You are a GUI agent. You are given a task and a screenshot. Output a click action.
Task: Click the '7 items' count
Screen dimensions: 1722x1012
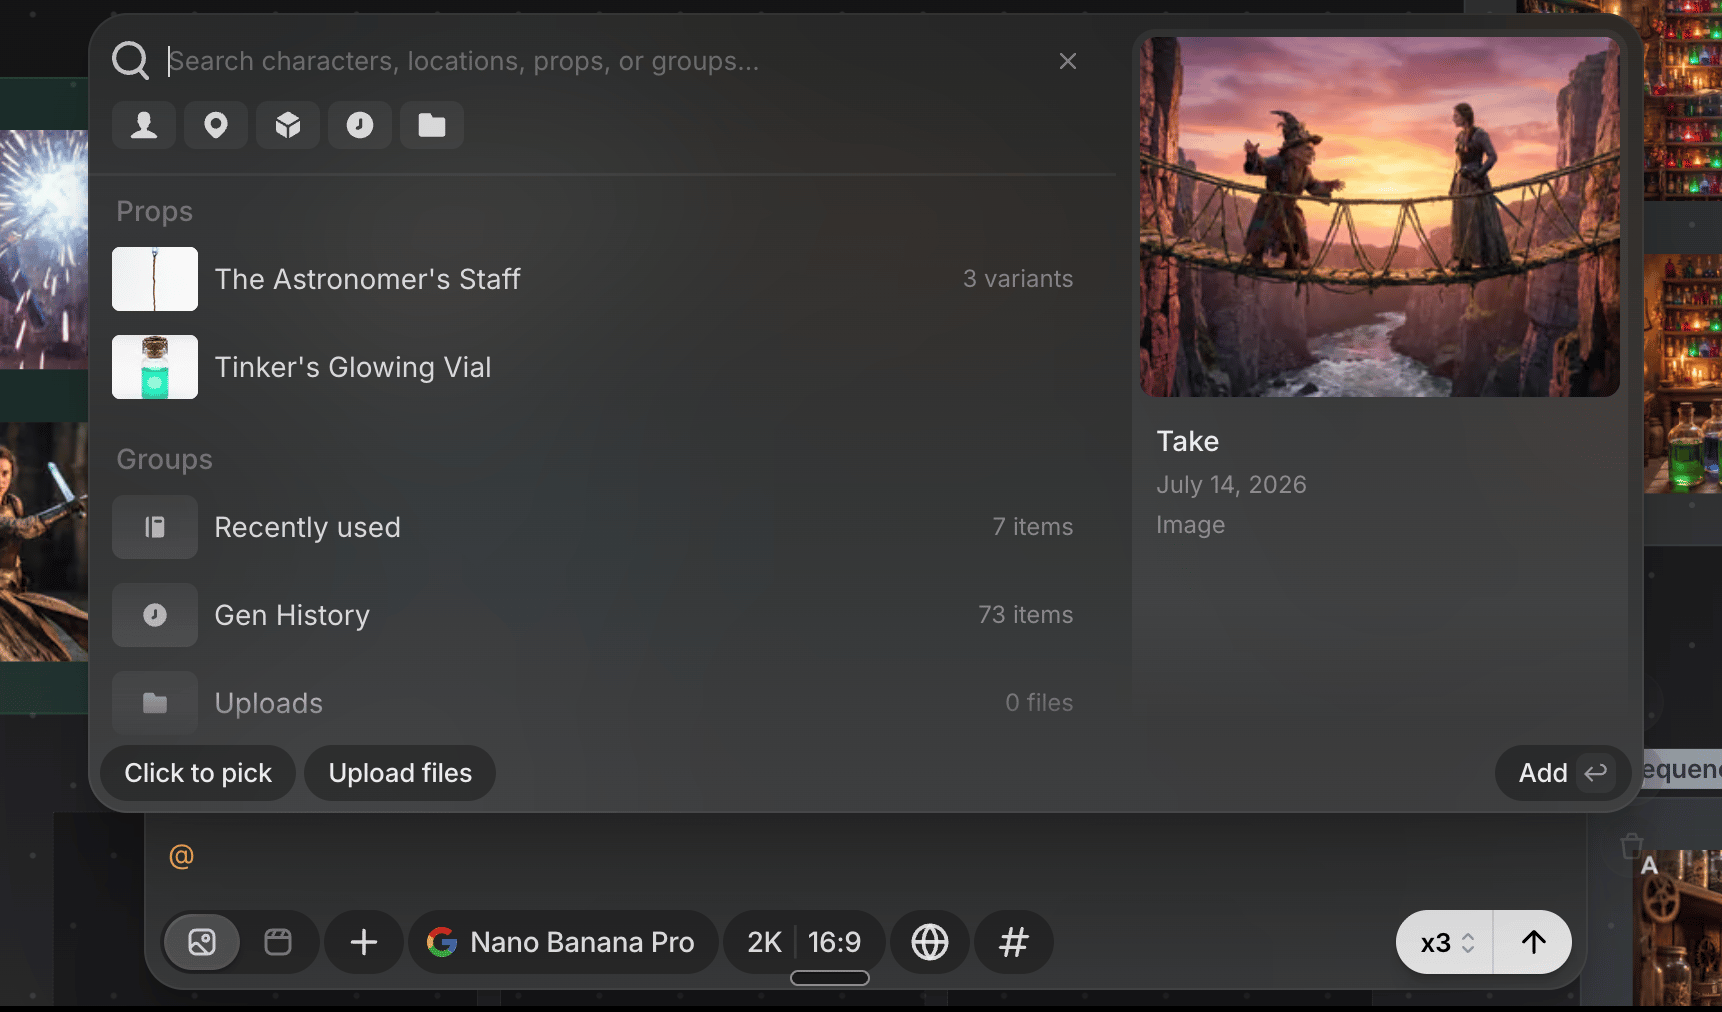point(1033,527)
